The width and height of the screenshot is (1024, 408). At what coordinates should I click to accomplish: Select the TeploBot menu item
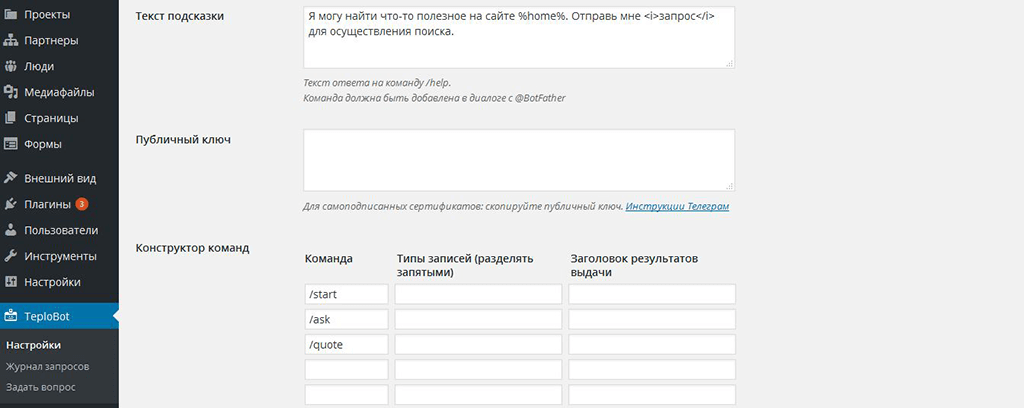point(59,317)
